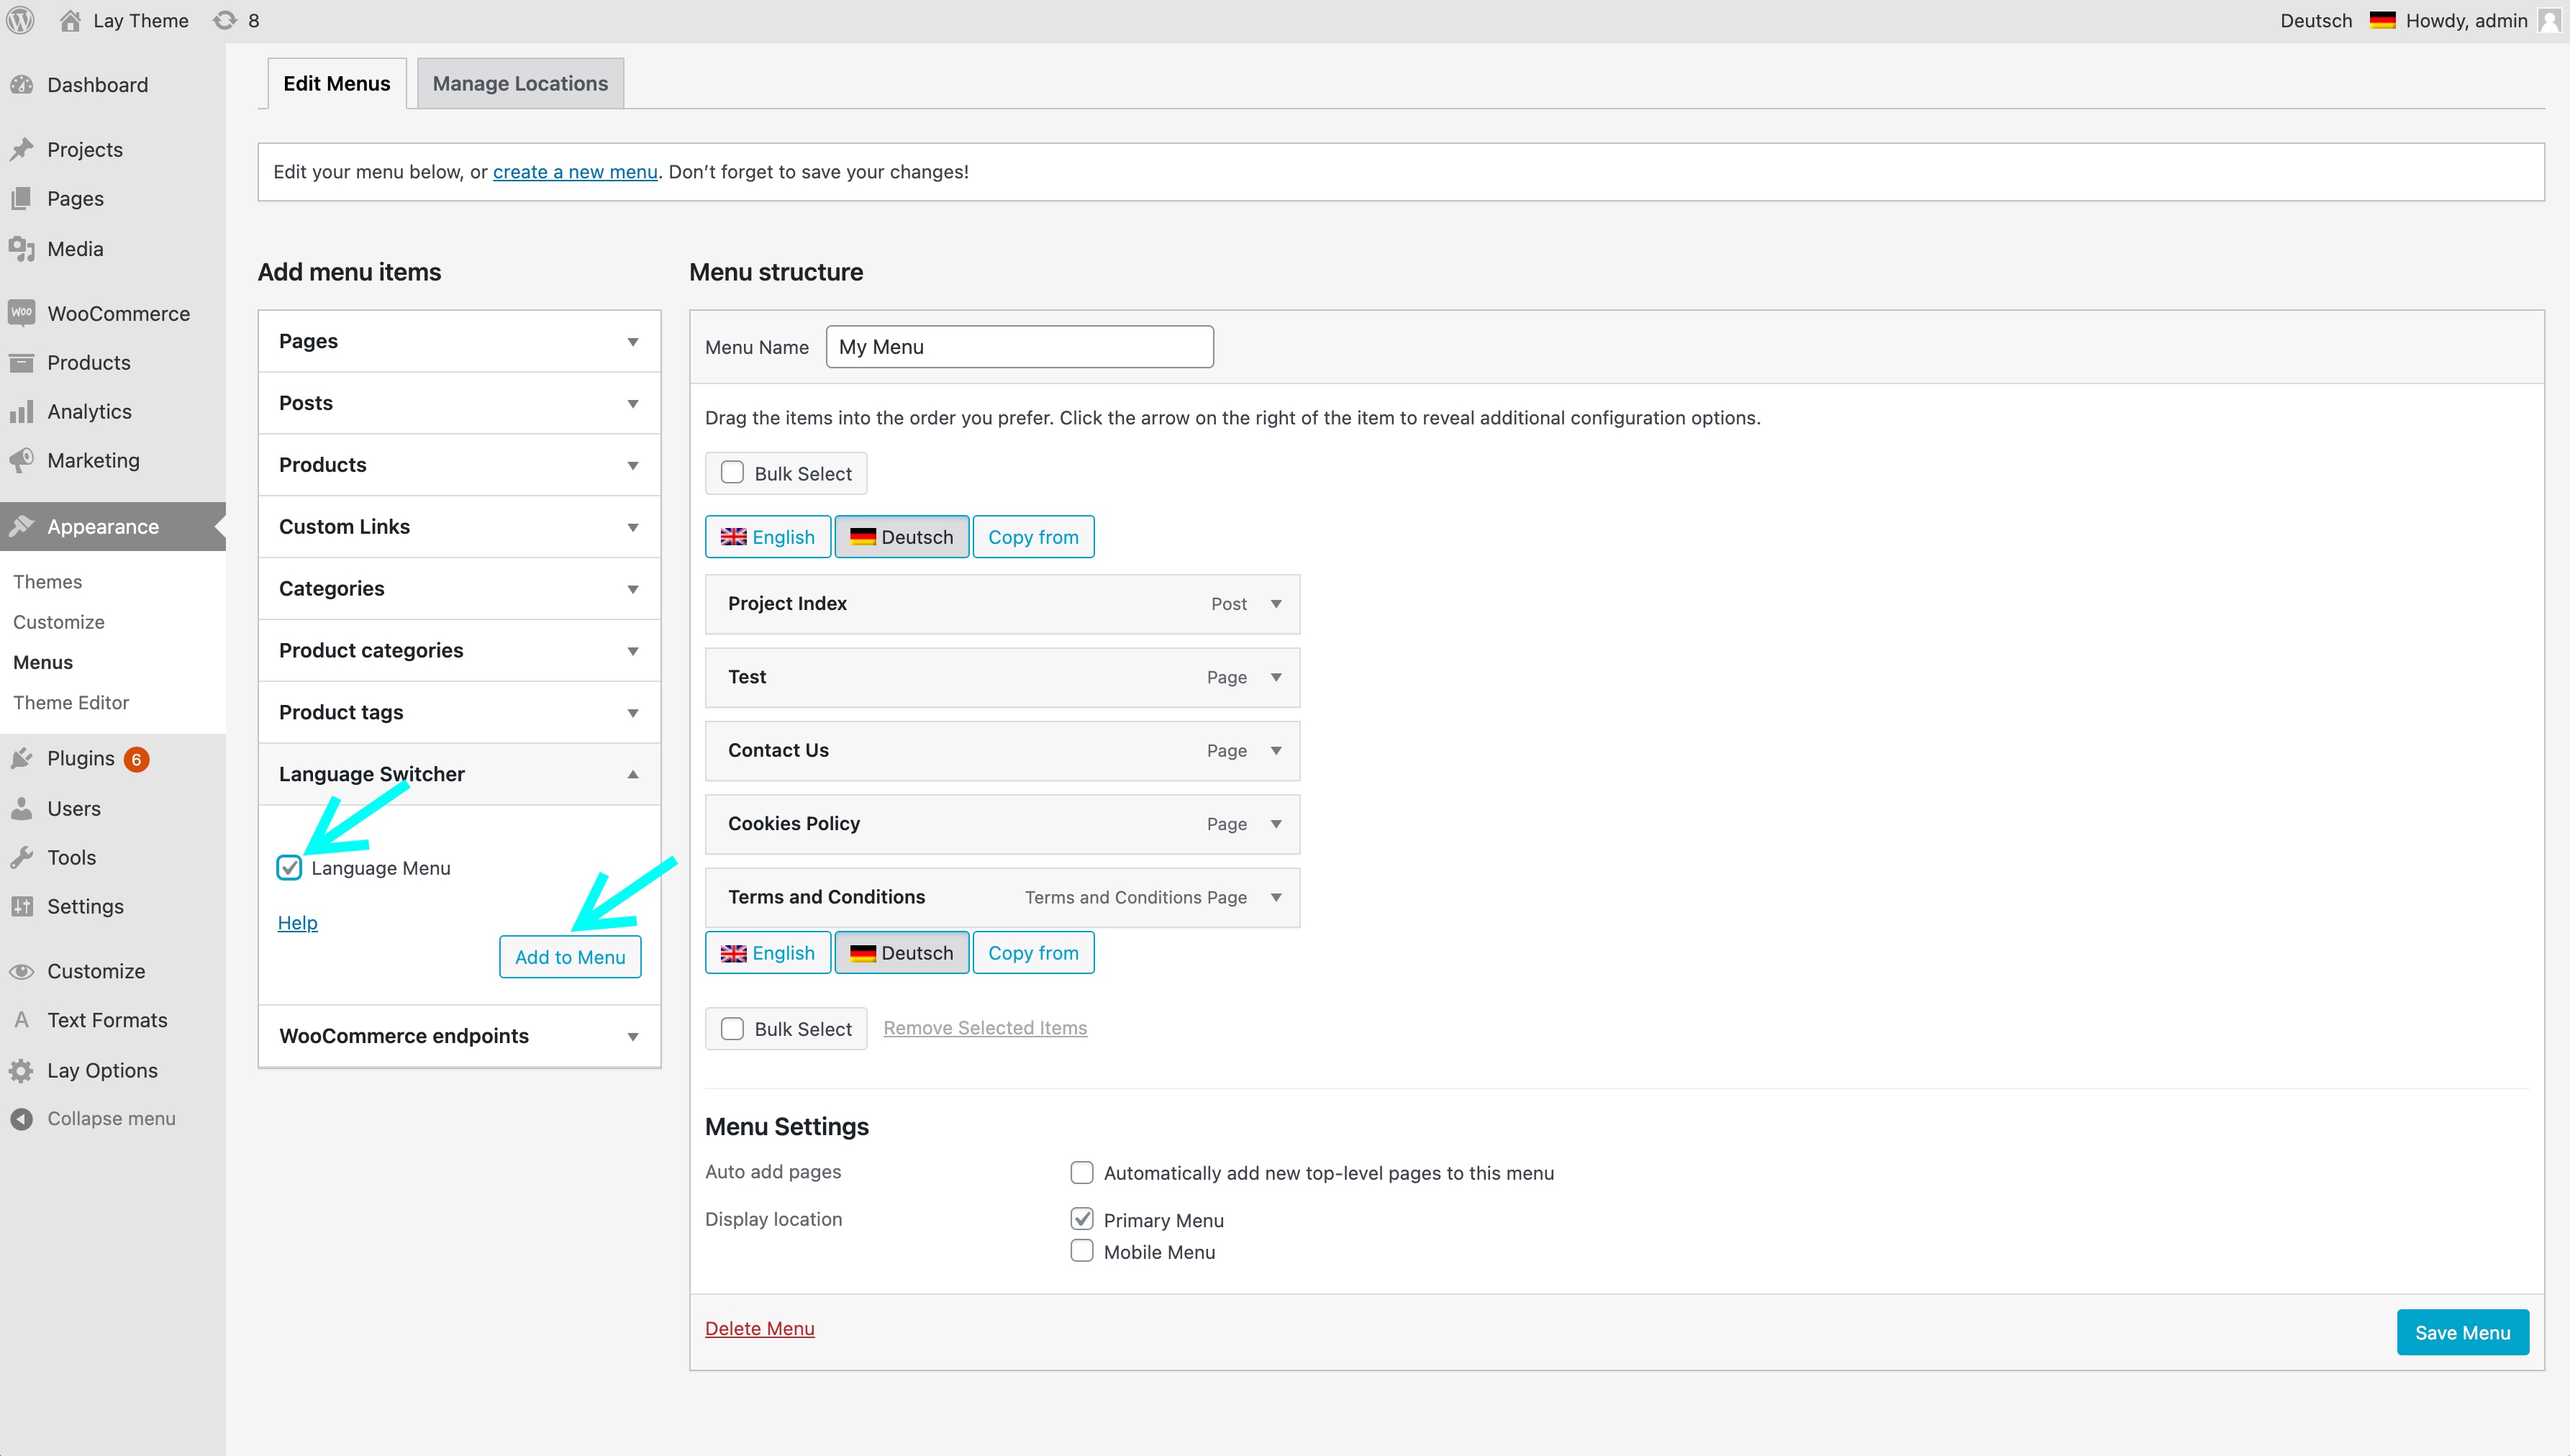
Task: Select the bottom English language button
Action: pos(768,953)
